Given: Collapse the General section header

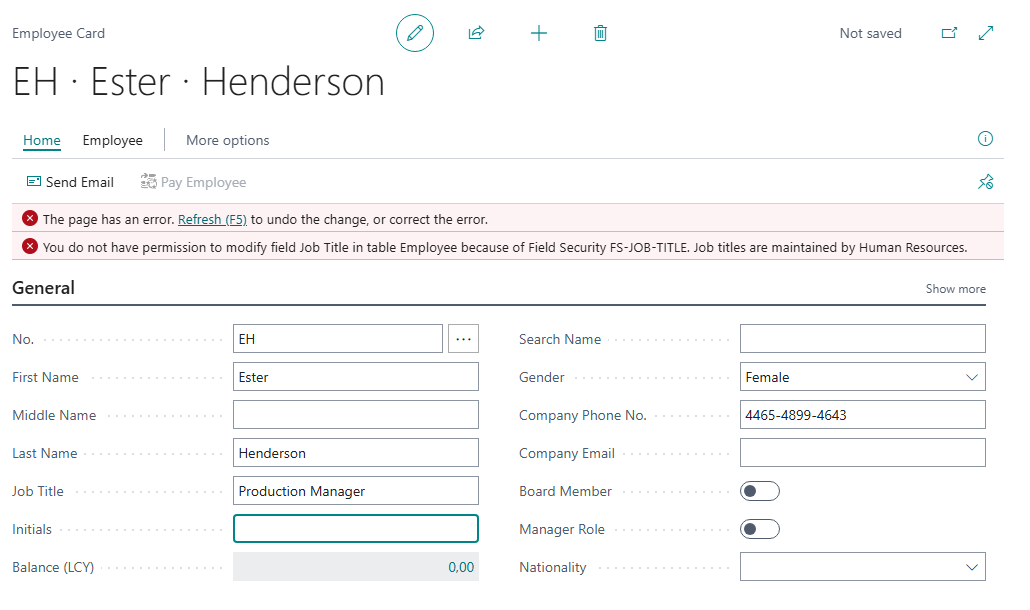Looking at the screenshot, I should click(43, 288).
